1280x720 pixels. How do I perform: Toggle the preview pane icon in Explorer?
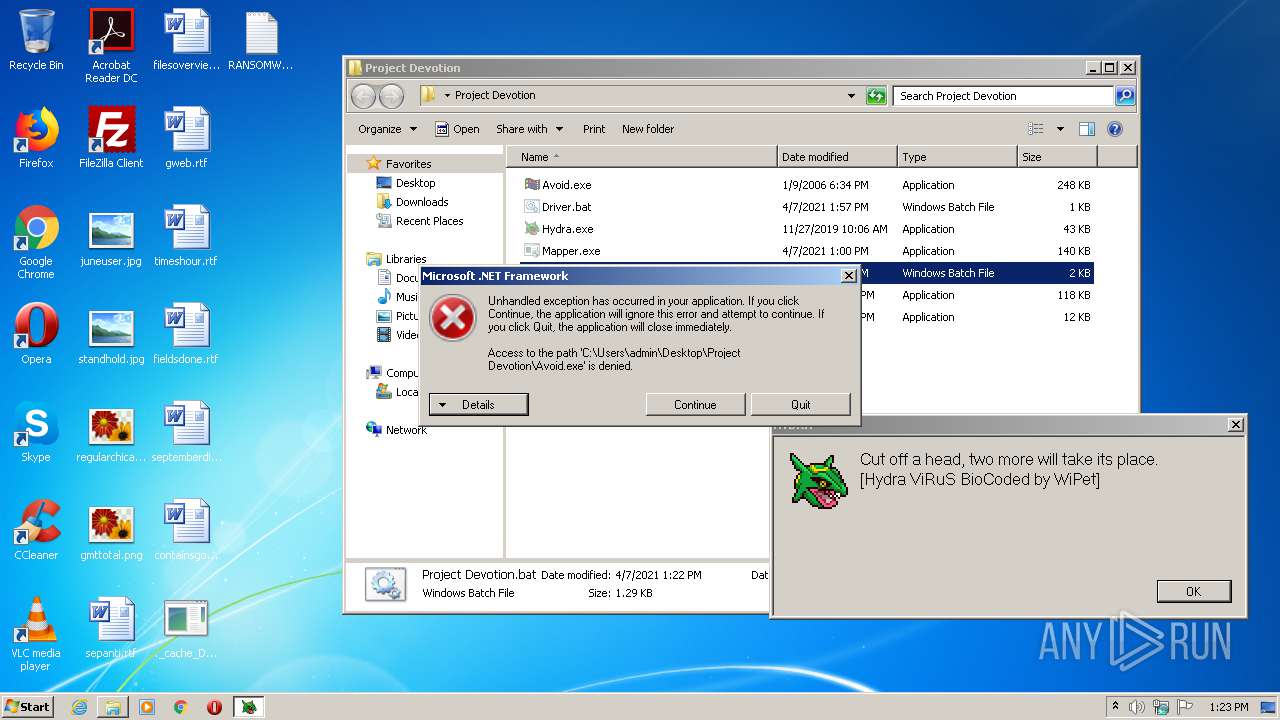(x=1087, y=129)
